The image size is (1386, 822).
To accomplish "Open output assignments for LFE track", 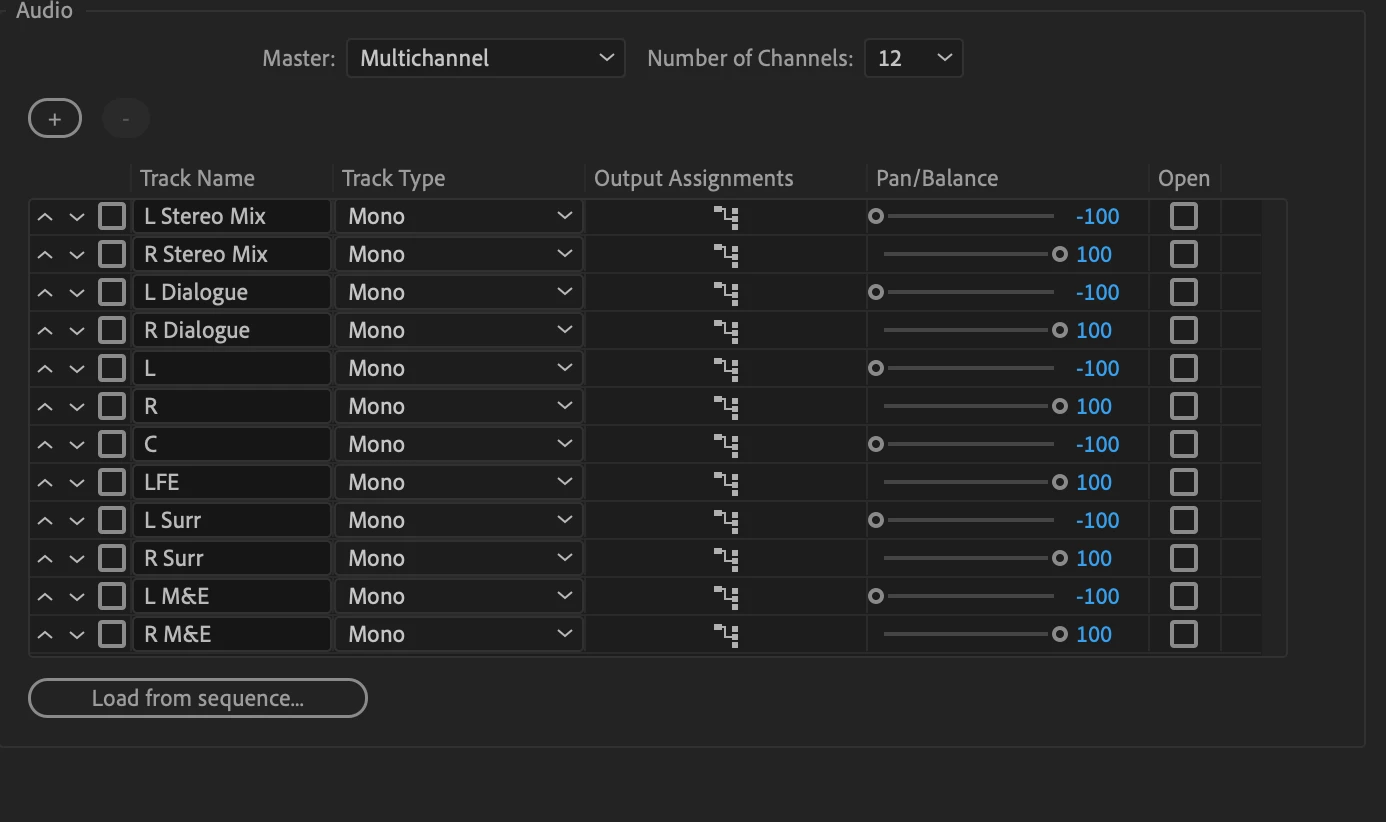I will point(726,483).
